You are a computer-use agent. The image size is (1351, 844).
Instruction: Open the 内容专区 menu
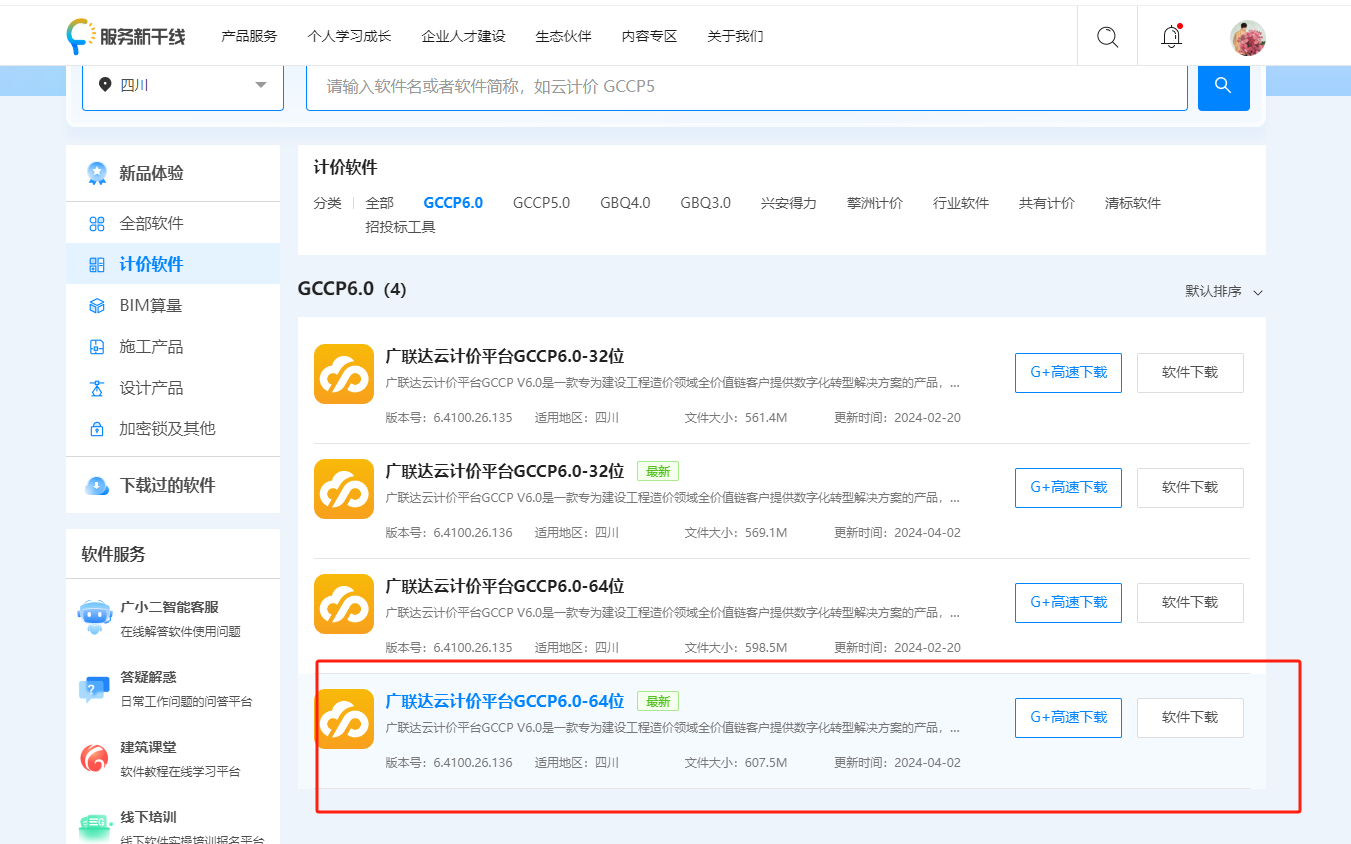click(x=649, y=36)
